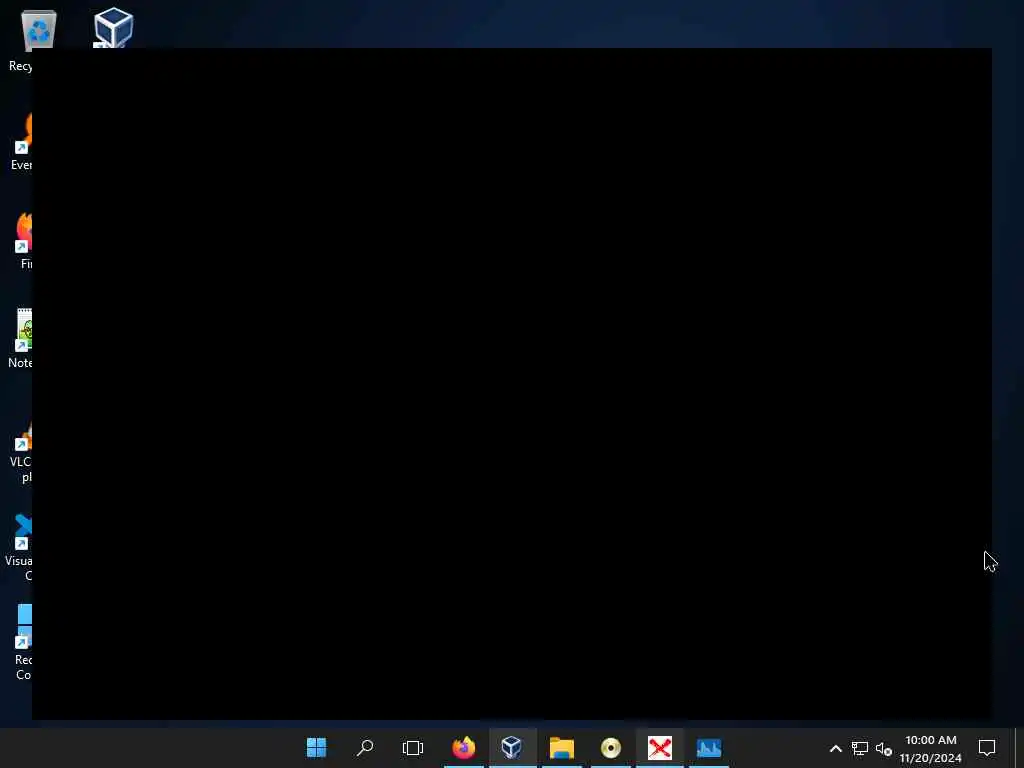
Task: Open taskbar Search magnifier
Action: (364, 747)
